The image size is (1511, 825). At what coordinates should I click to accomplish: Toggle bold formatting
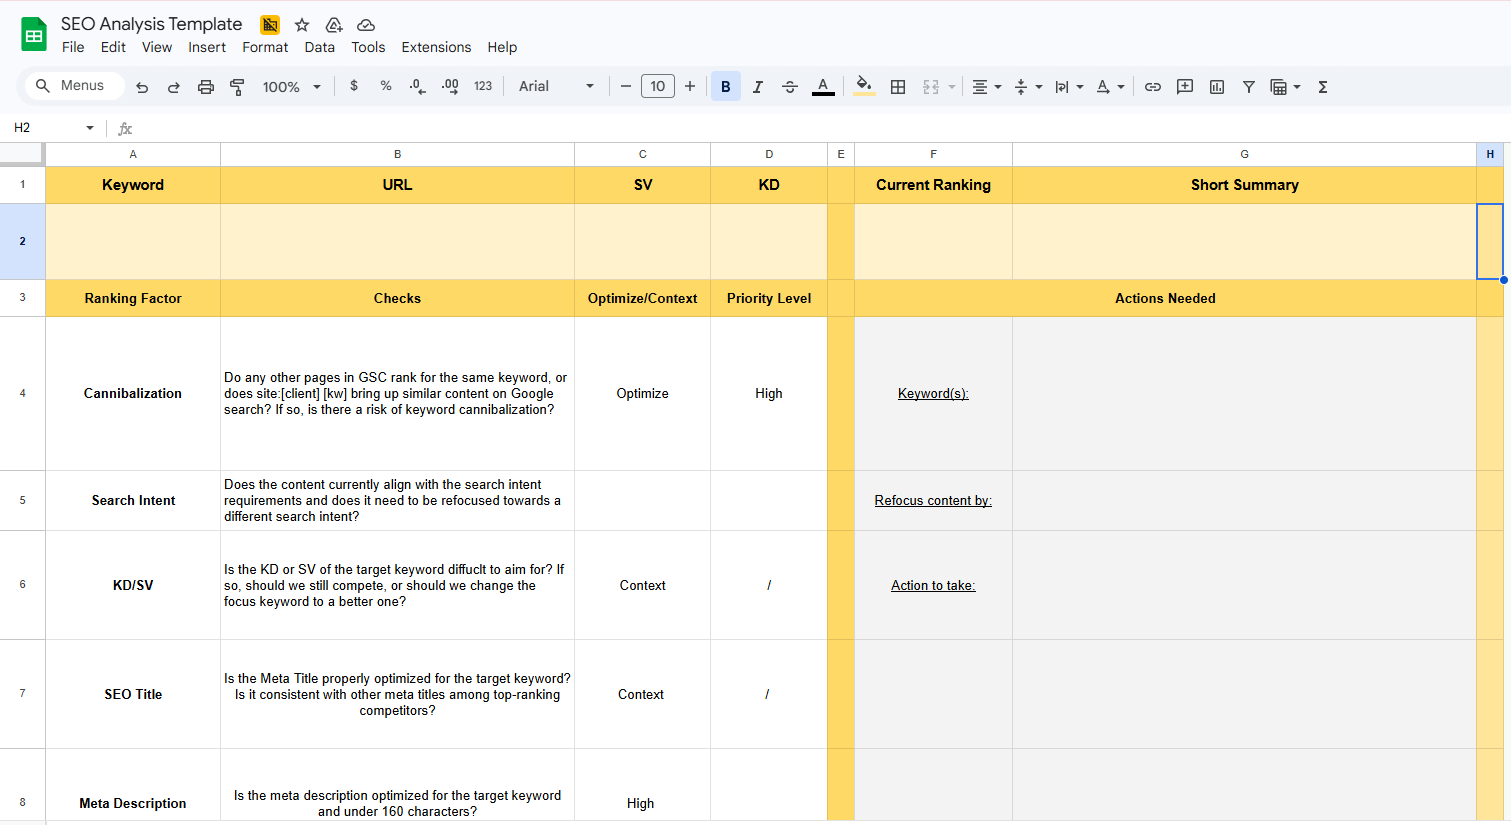[726, 86]
